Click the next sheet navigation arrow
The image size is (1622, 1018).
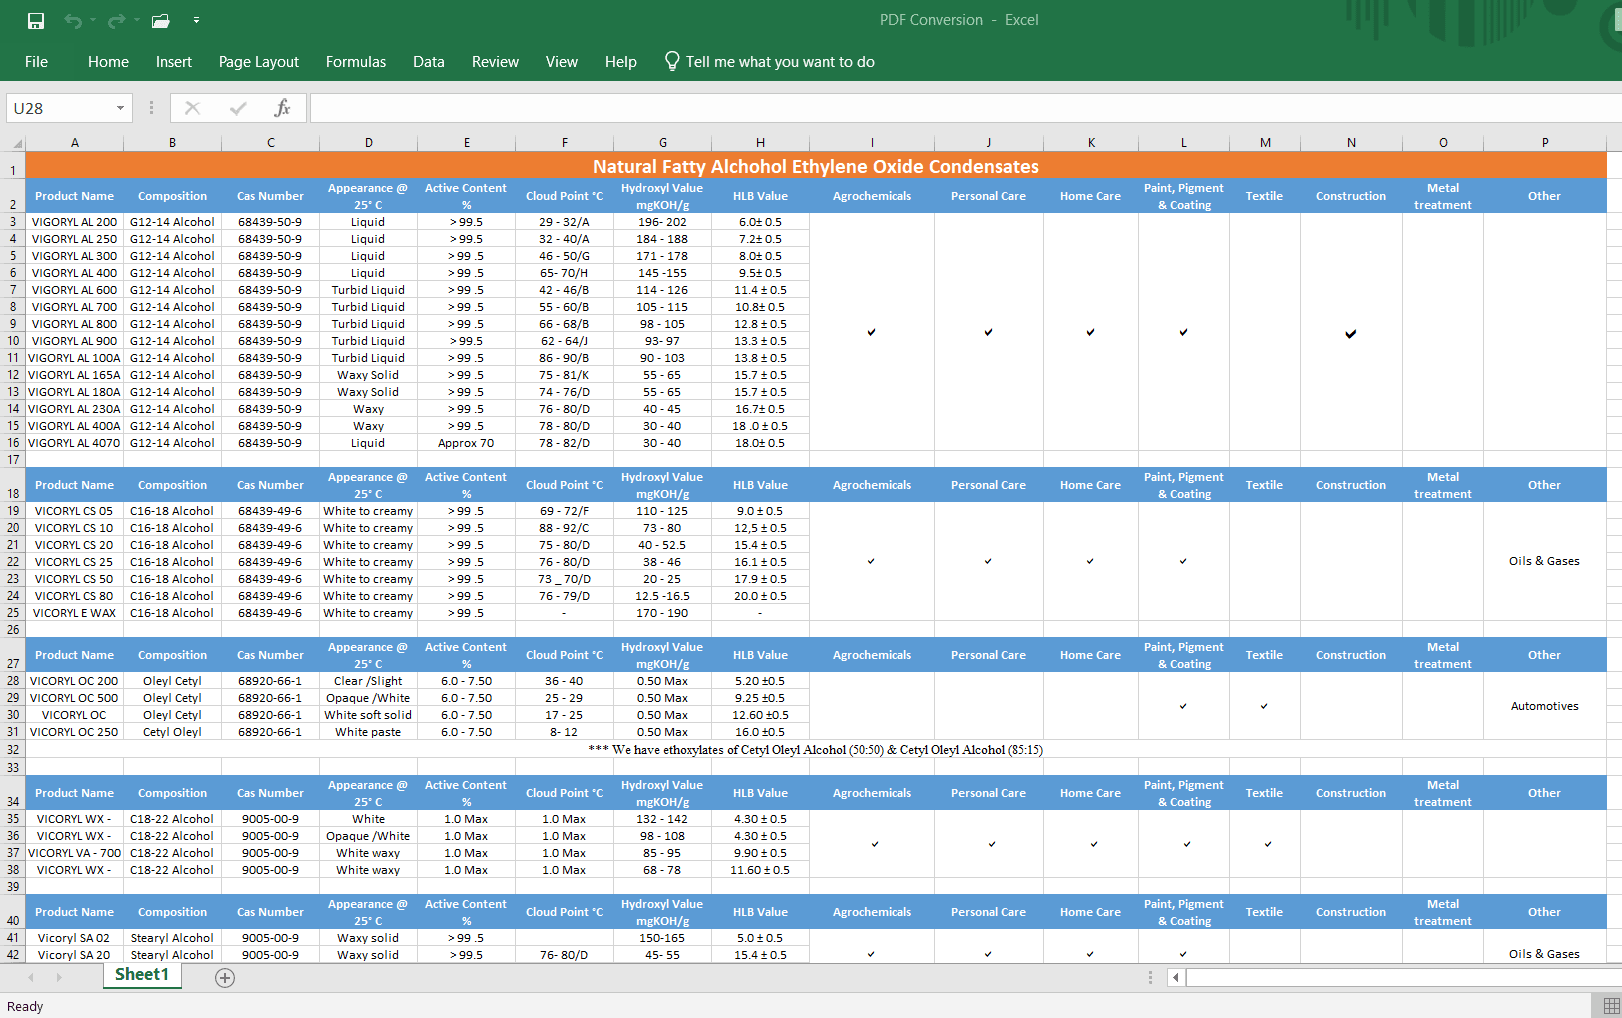point(59,977)
